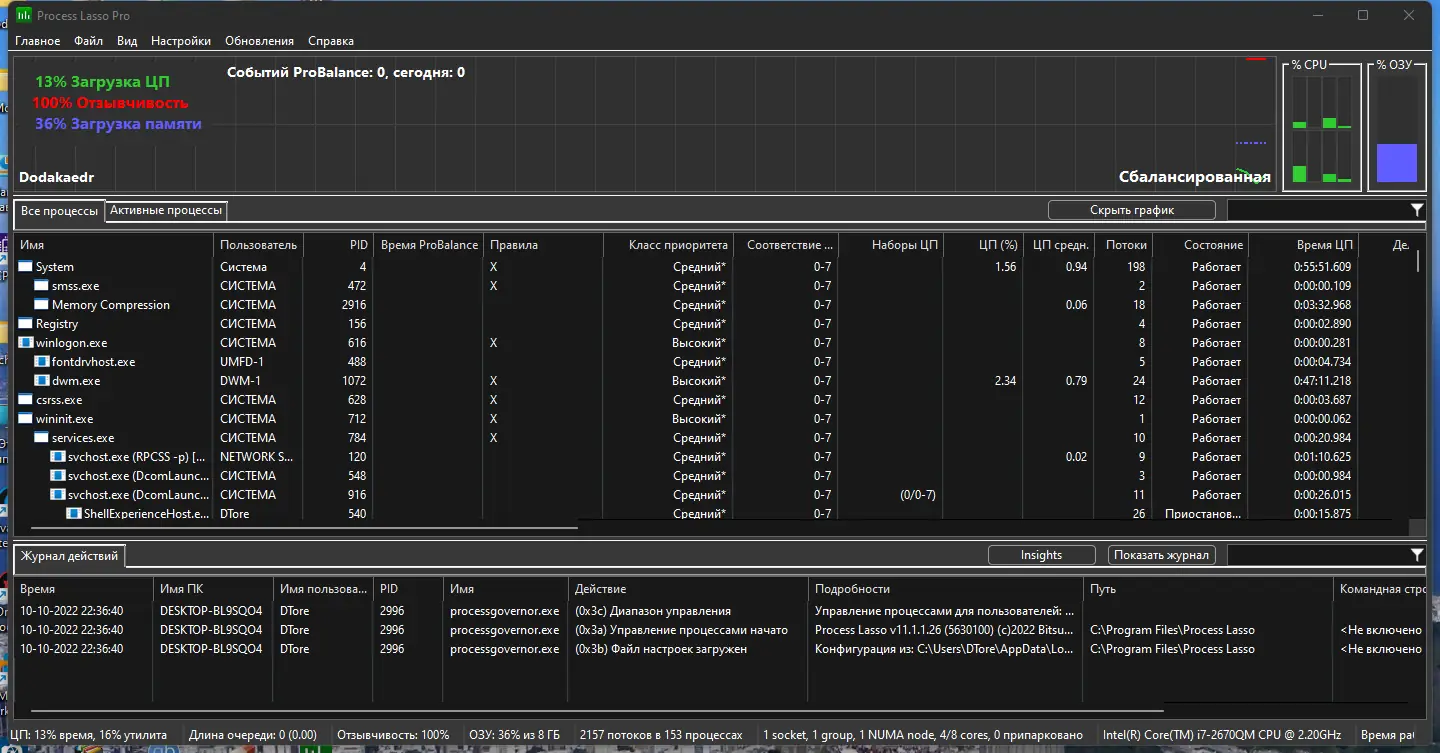The height and width of the screenshot is (753, 1440).
Task: Click the dwm.exe process icon
Action: [x=42, y=381]
